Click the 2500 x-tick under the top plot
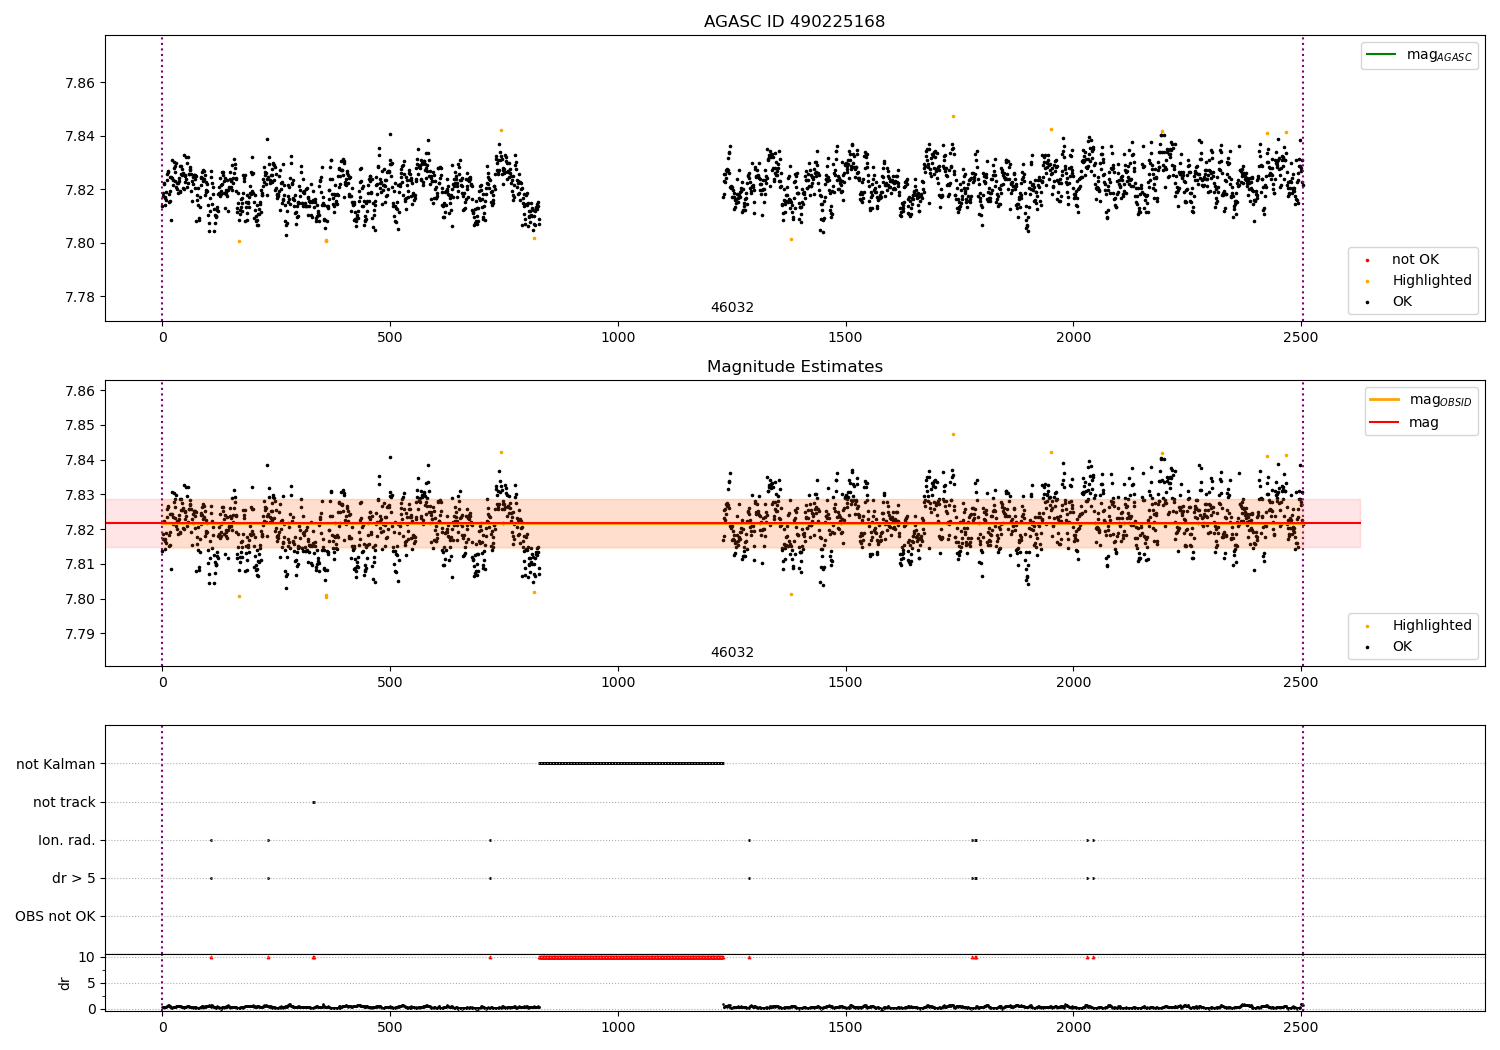Viewport: 1500px width, 1050px height. click(x=1301, y=338)
